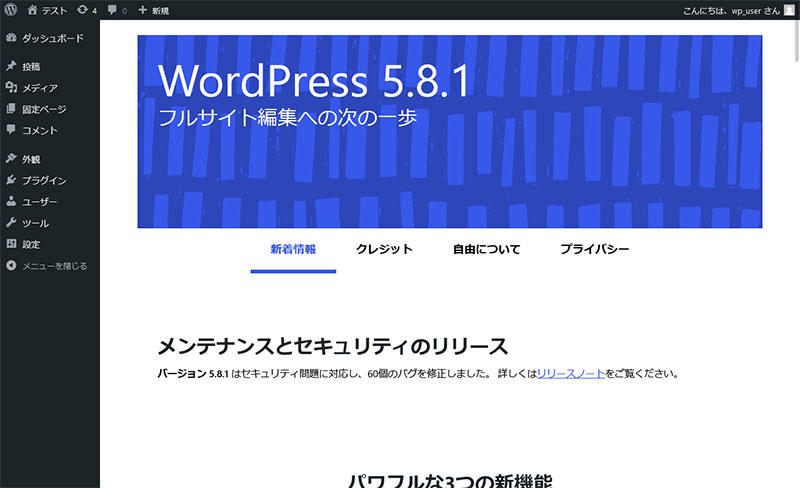This screenshot has height=488, width=800.
Task: Click 新規 in the admin bar
Action: point(160,10)
